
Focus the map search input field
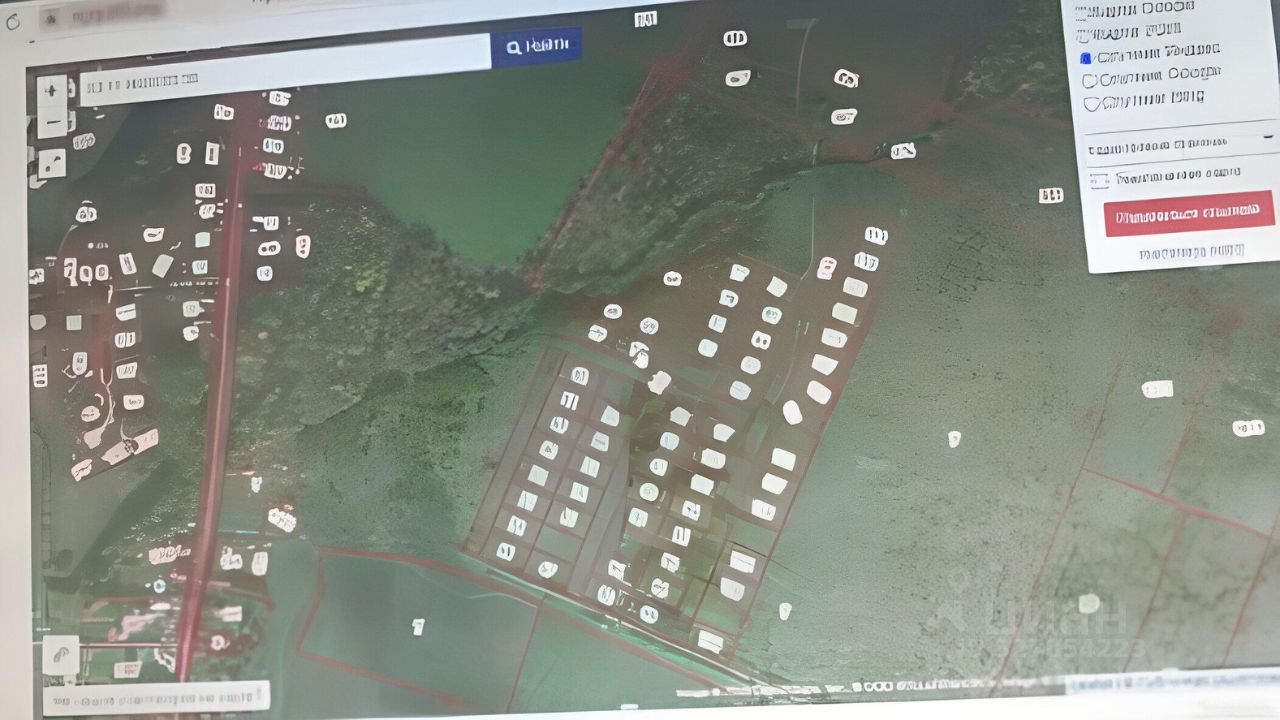coord(286,70)
